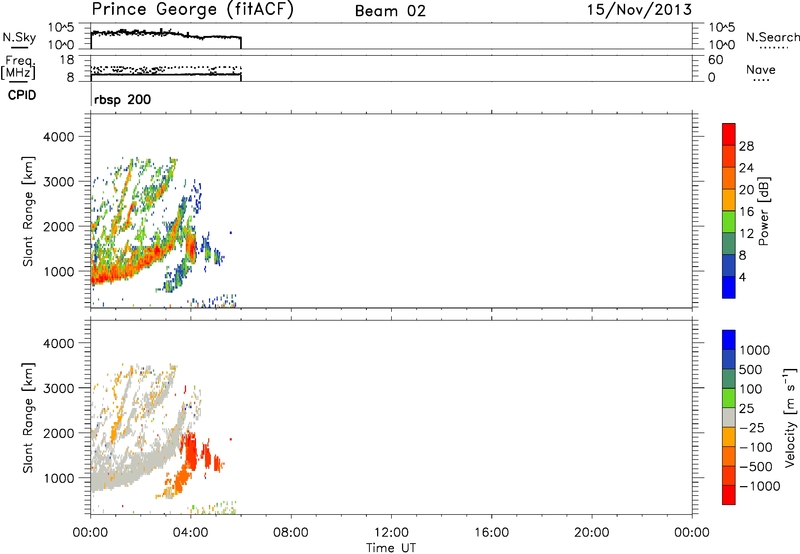Click the date 15/Nov/2013
The width and height of the screenshot is (800, 554).
(639, 9)
